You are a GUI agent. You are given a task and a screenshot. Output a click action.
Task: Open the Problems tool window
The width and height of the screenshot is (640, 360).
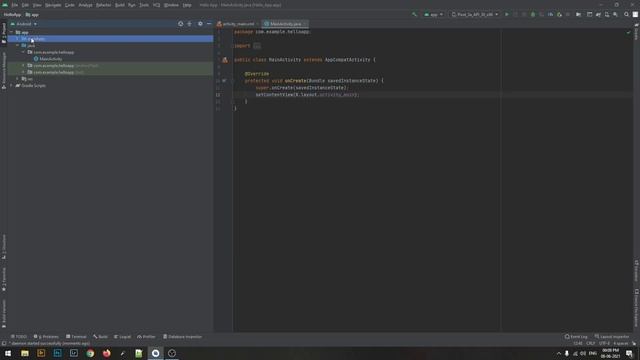coord(46,337)
